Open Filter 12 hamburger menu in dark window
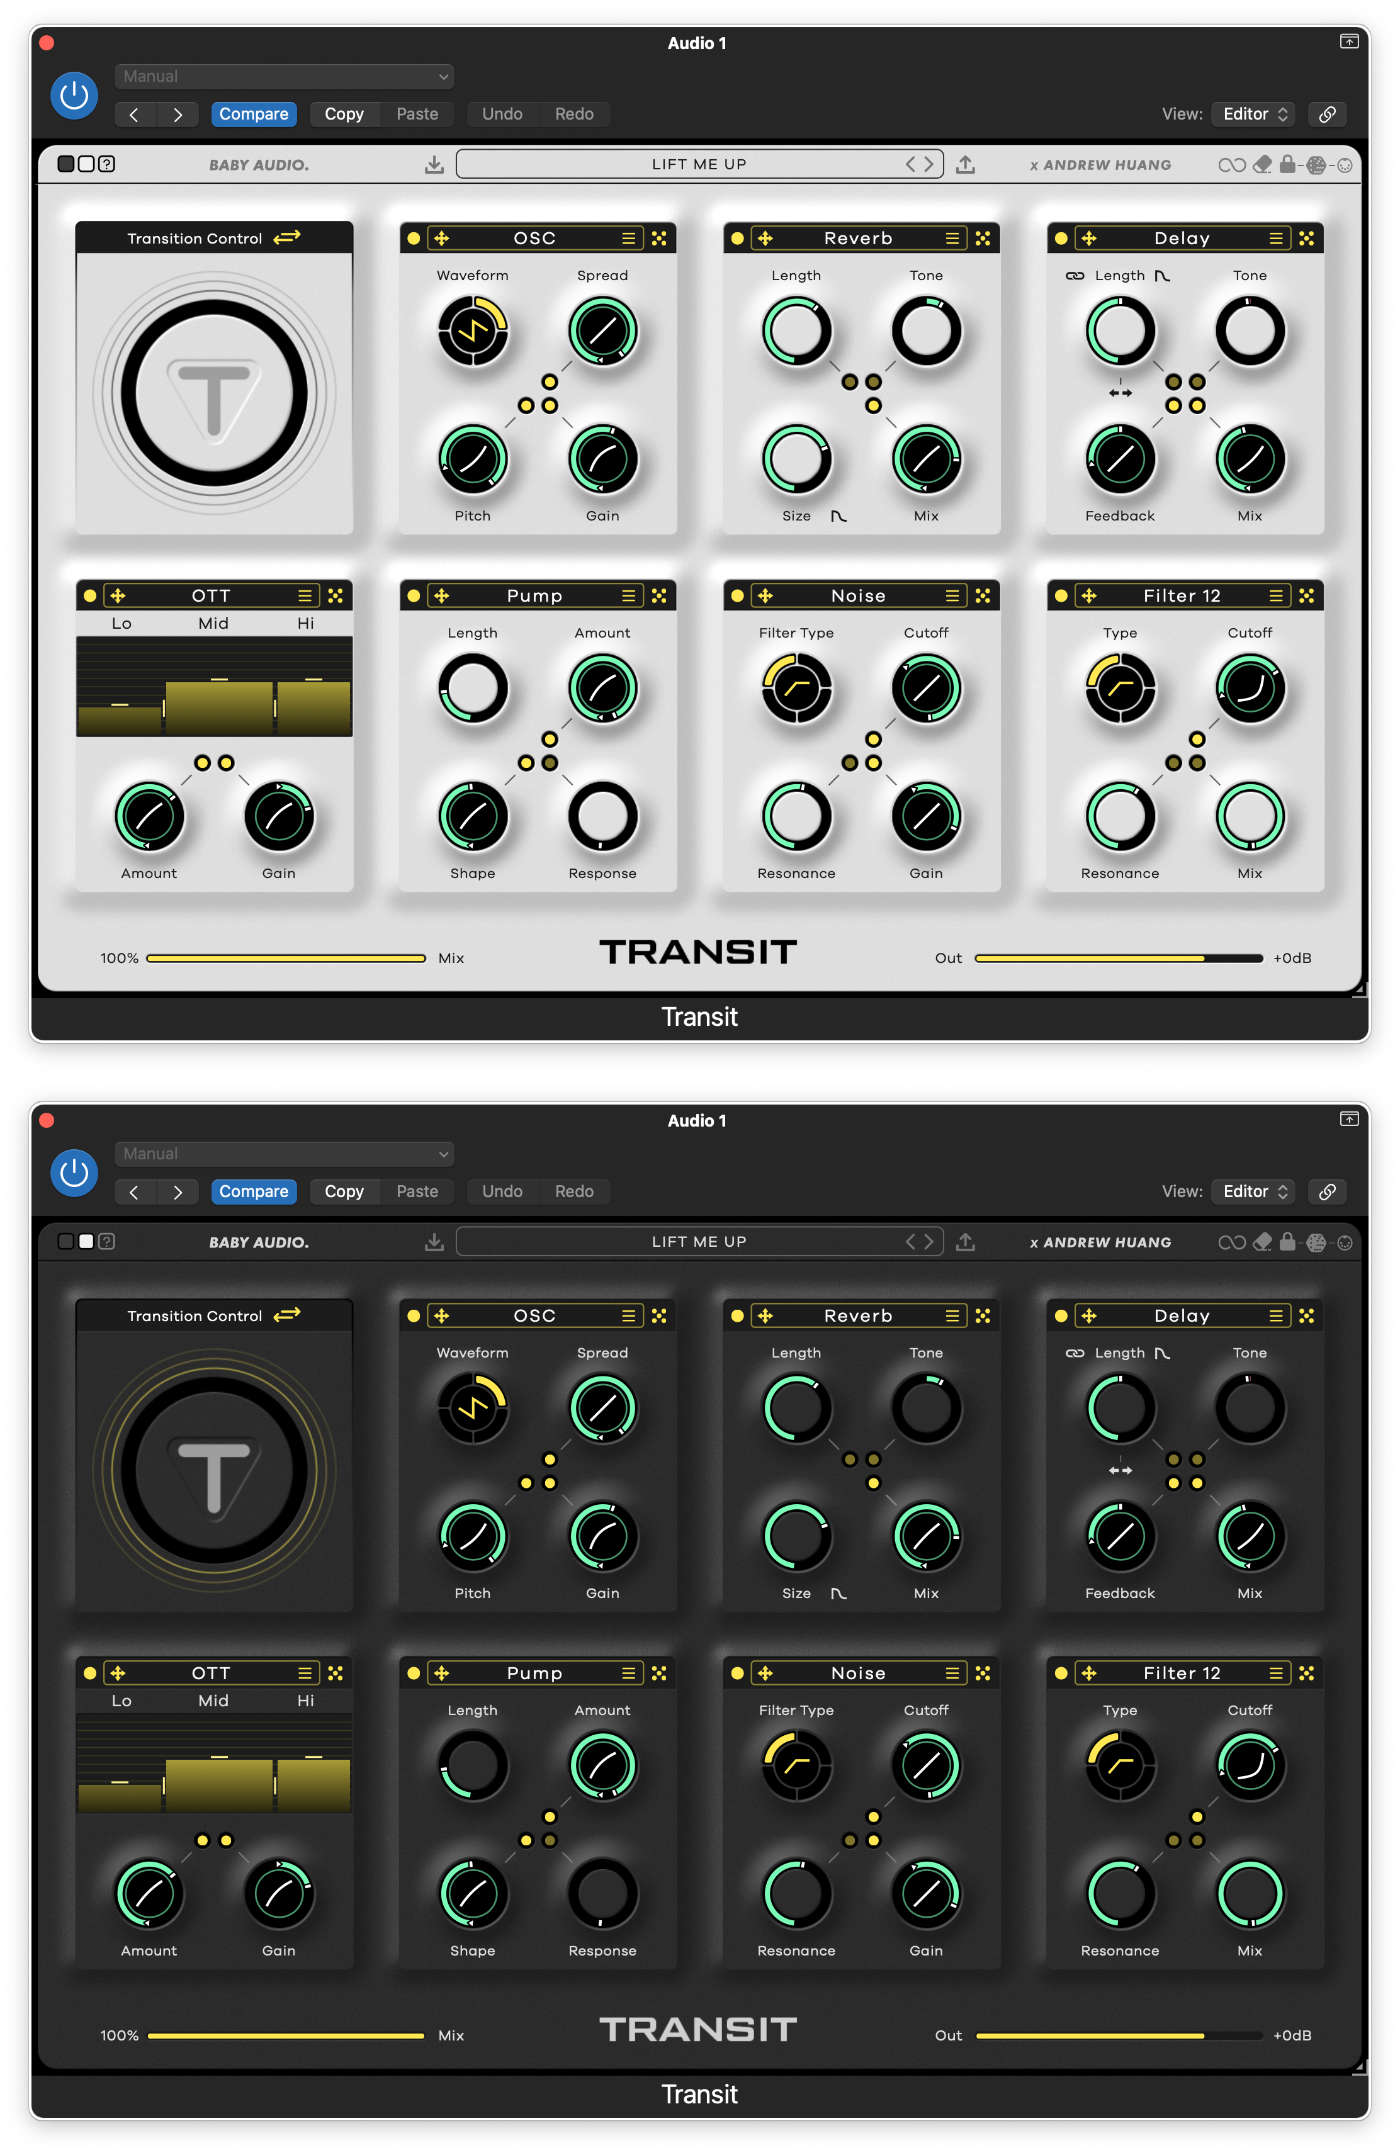 [x=1276, y=1673]
